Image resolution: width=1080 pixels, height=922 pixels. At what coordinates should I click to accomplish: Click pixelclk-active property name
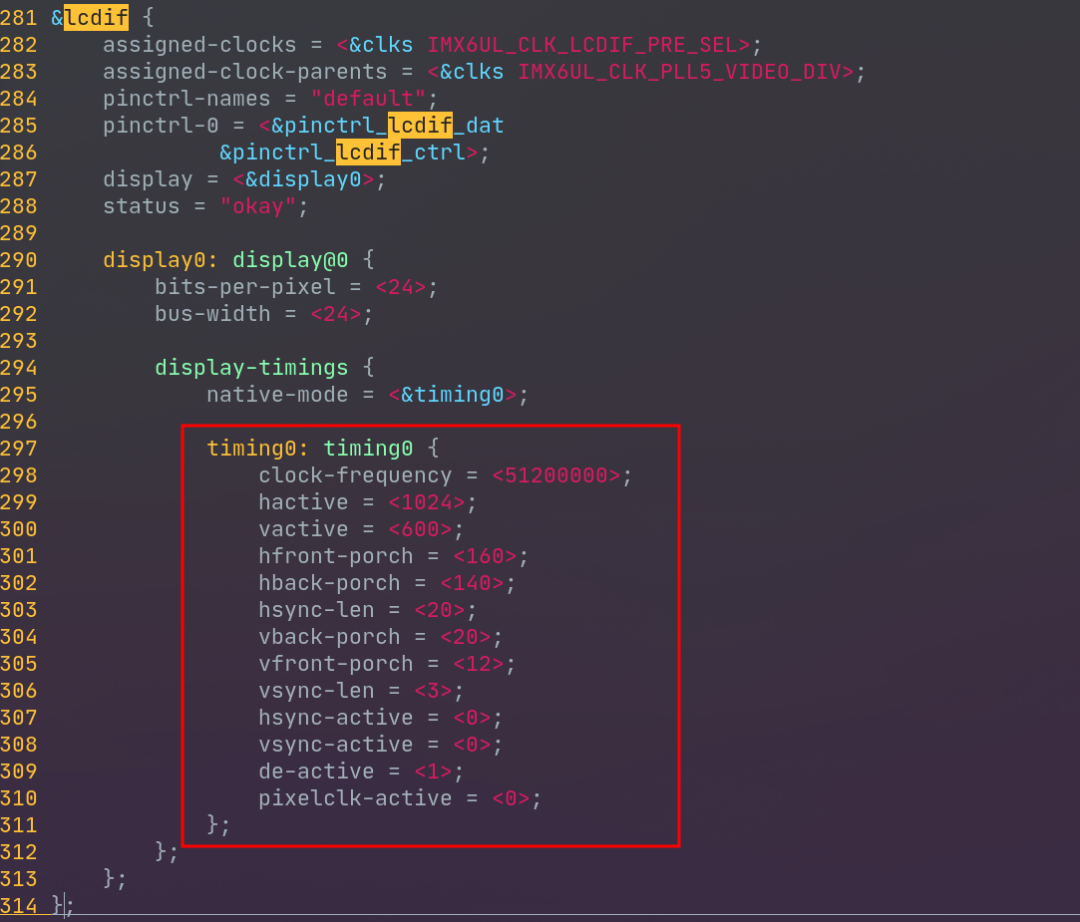[355, 798]
